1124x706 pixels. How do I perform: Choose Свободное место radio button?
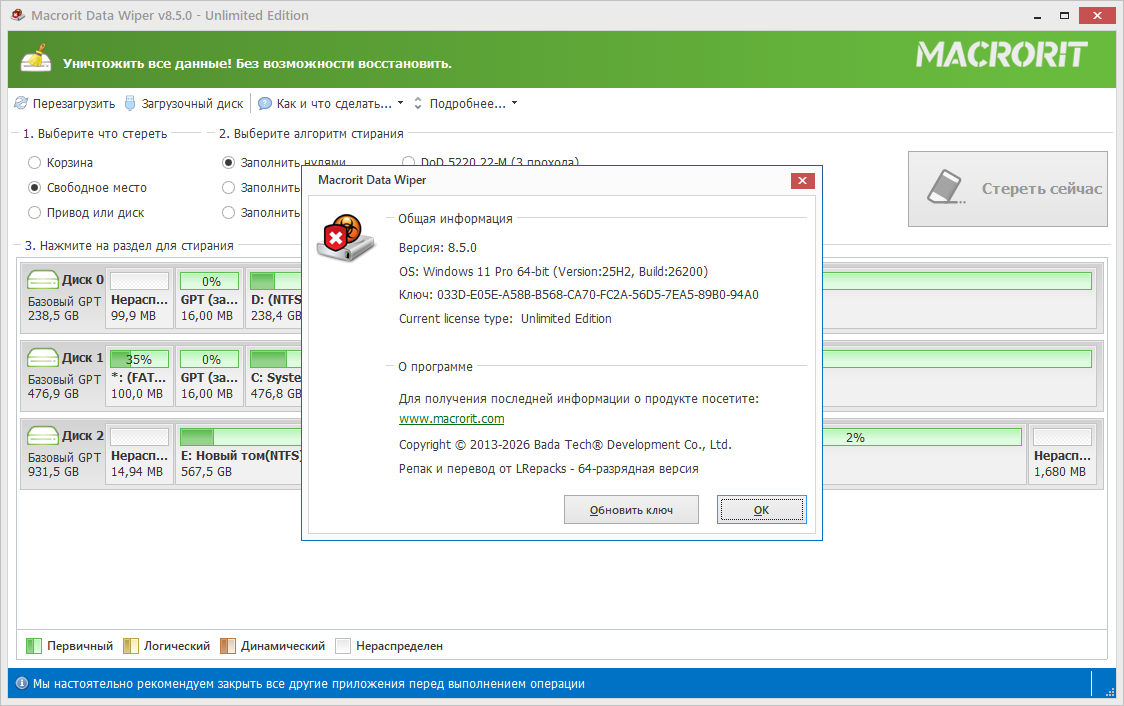(35, 188)
